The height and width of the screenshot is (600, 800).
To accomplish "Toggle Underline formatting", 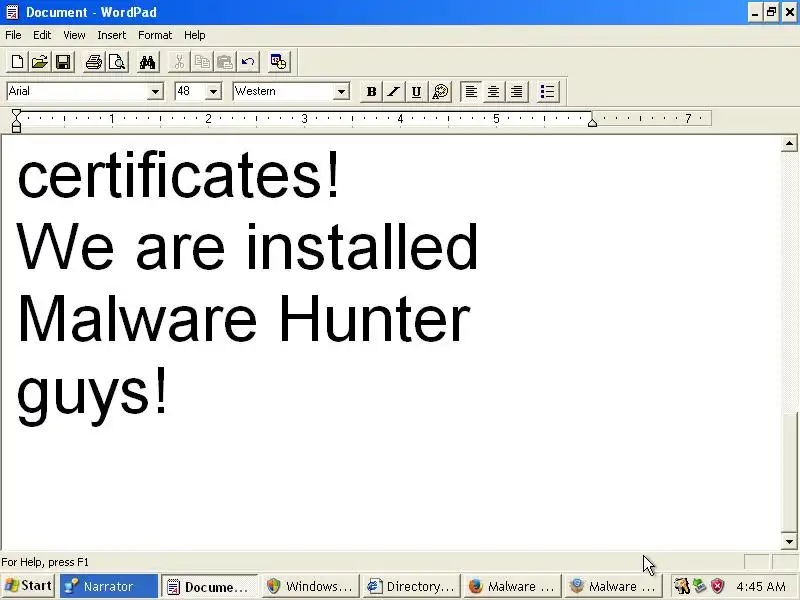I will (416, 92).
